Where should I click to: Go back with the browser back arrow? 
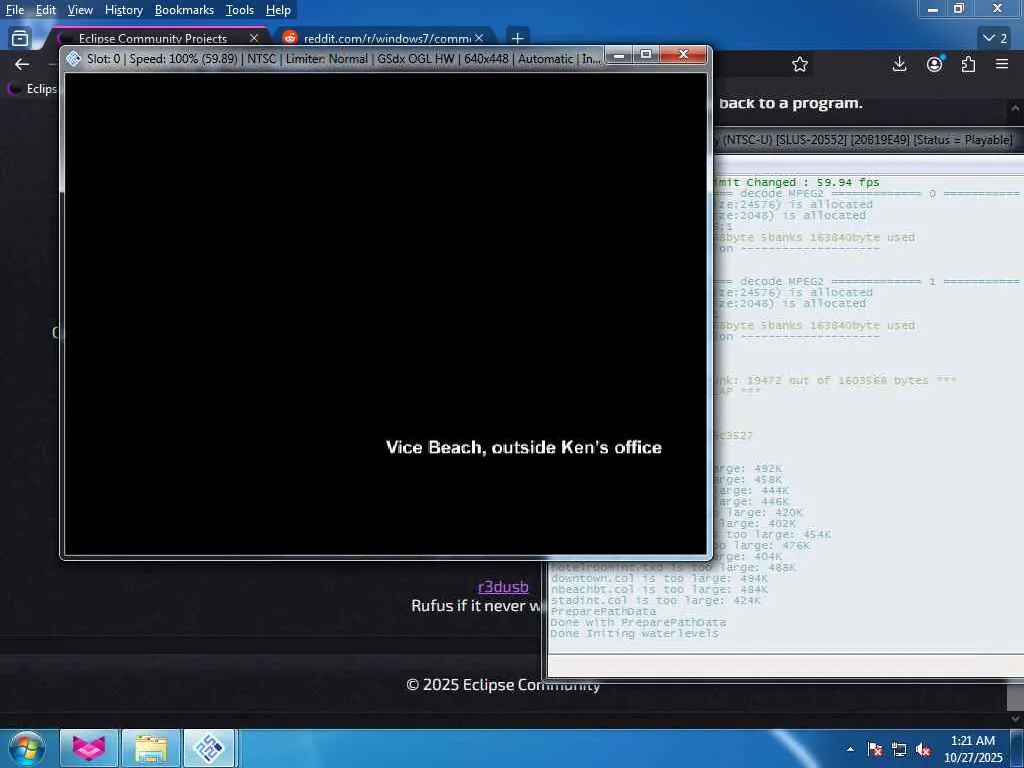point(22,64)
